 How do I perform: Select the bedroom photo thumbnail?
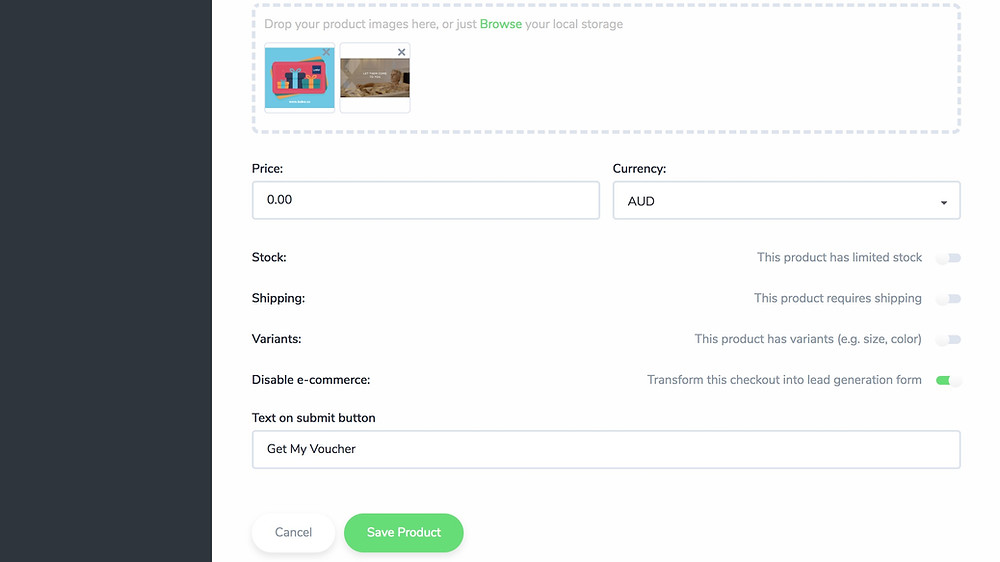pyautogui.click(x=375, y=78)
